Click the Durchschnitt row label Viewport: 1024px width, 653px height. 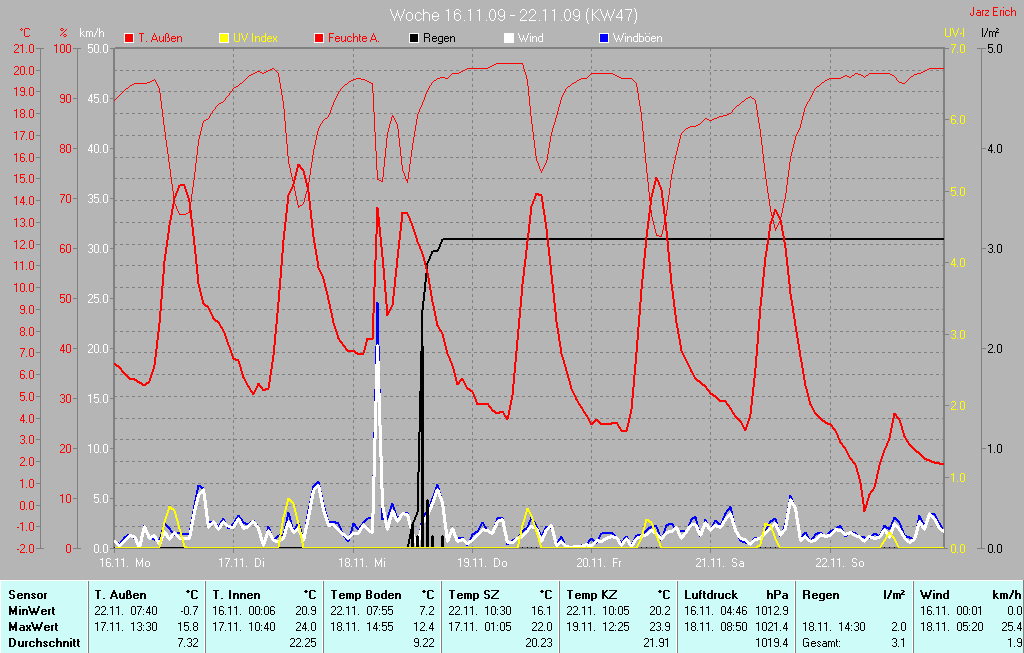click(44, 643)
